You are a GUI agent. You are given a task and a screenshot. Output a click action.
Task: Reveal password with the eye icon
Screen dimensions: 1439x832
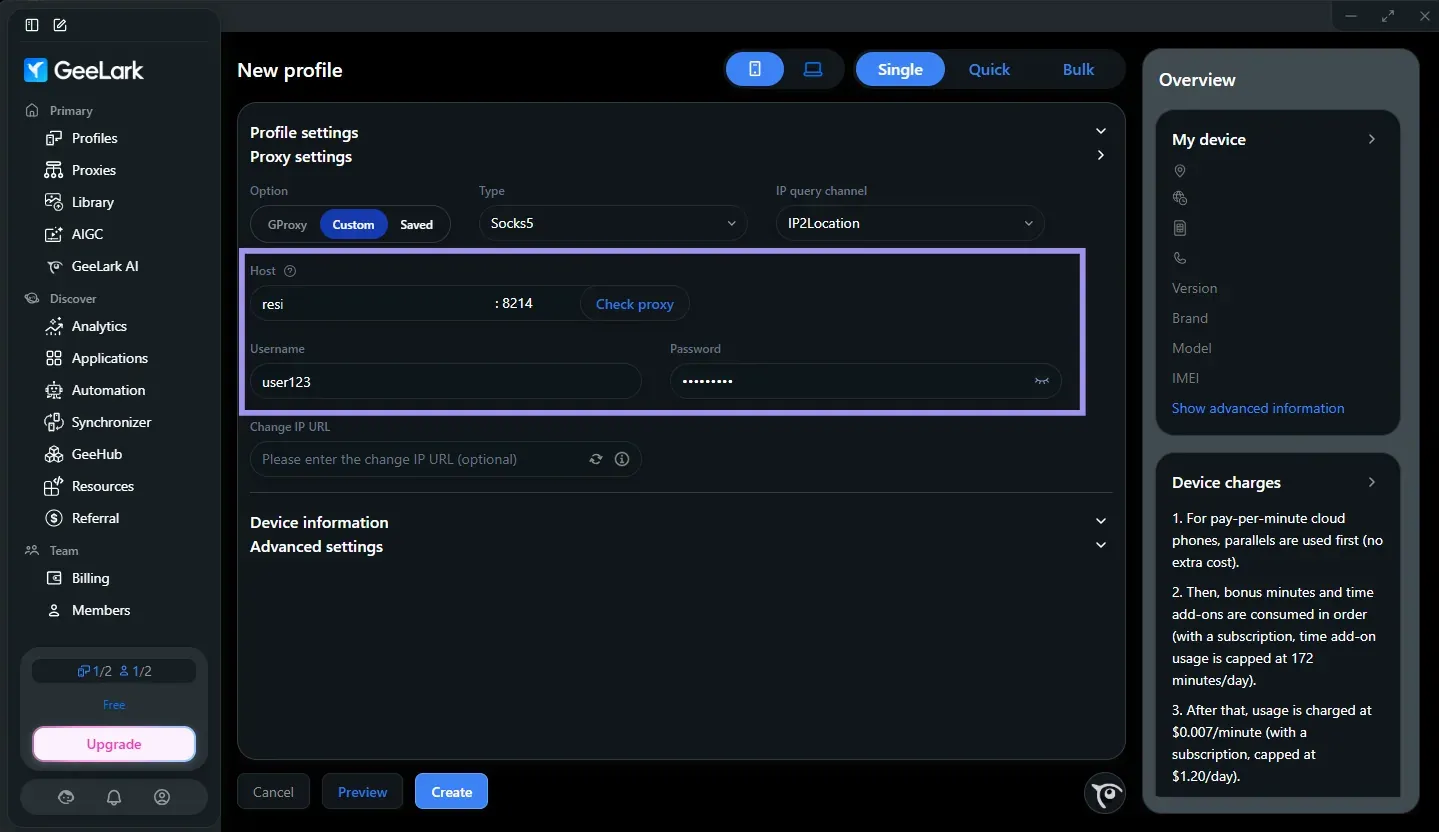click(x=1042, y=381)
